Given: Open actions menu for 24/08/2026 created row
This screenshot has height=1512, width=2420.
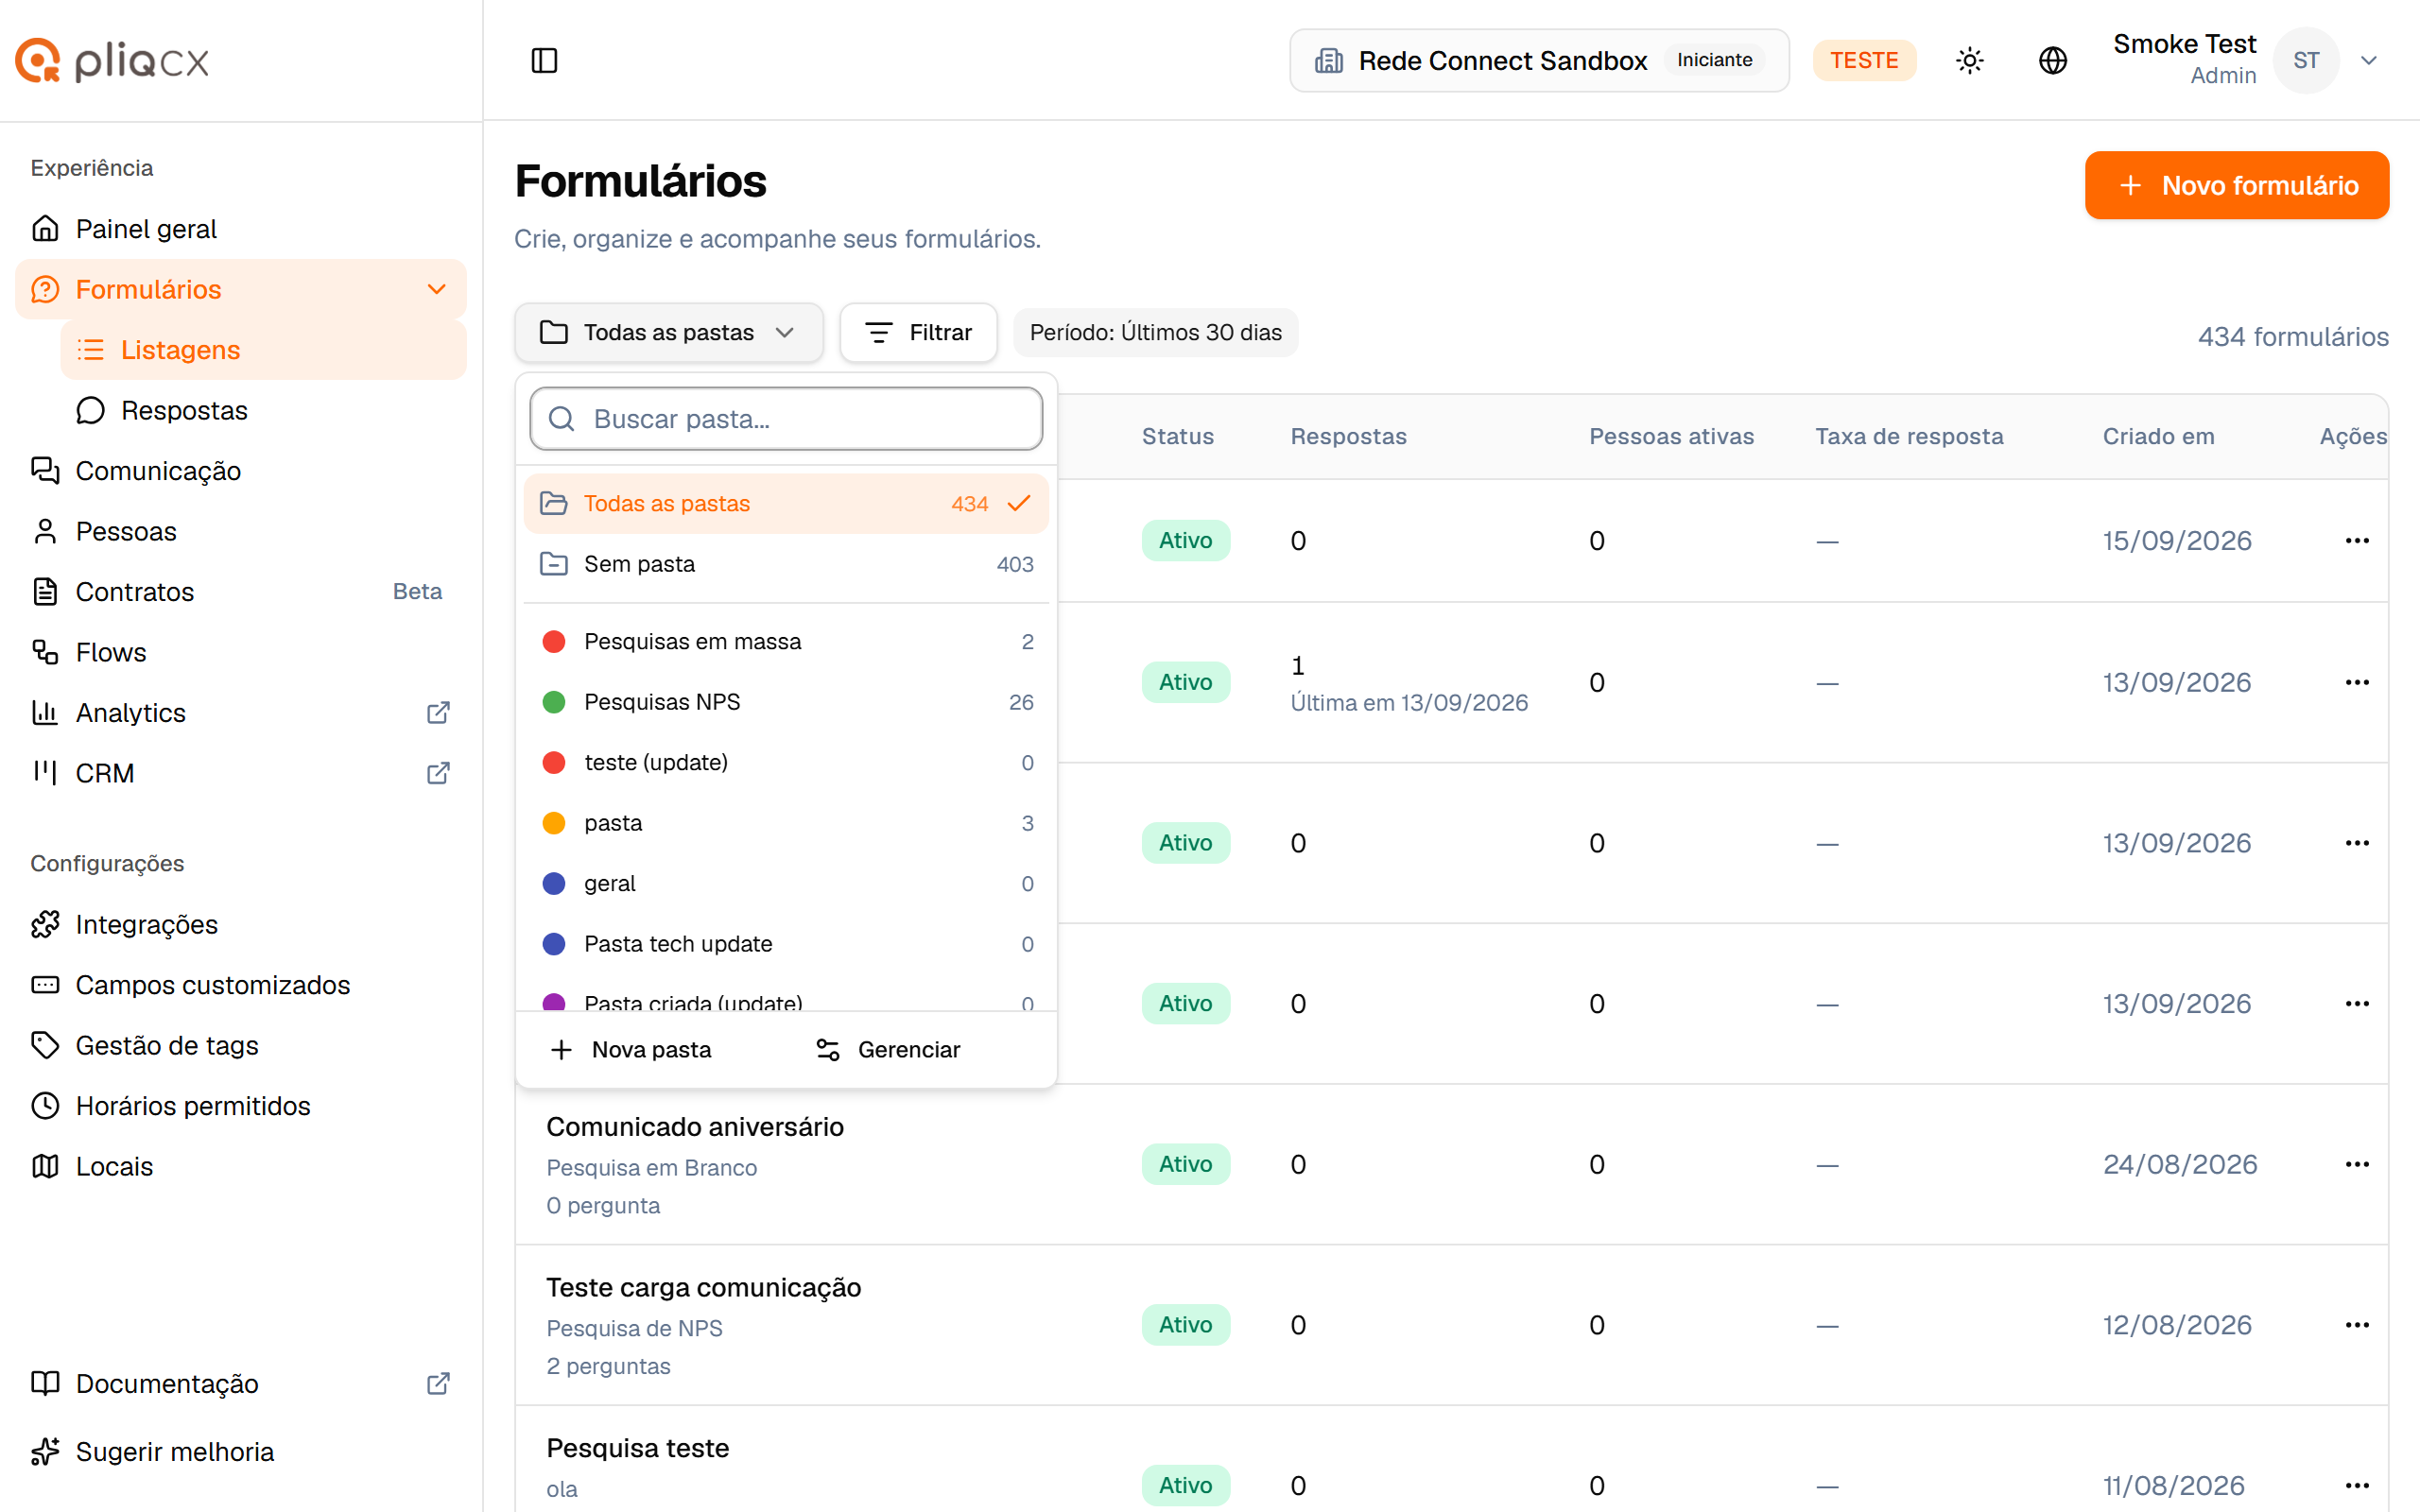Looking at the screenshot, I should coord(2357,1164).
